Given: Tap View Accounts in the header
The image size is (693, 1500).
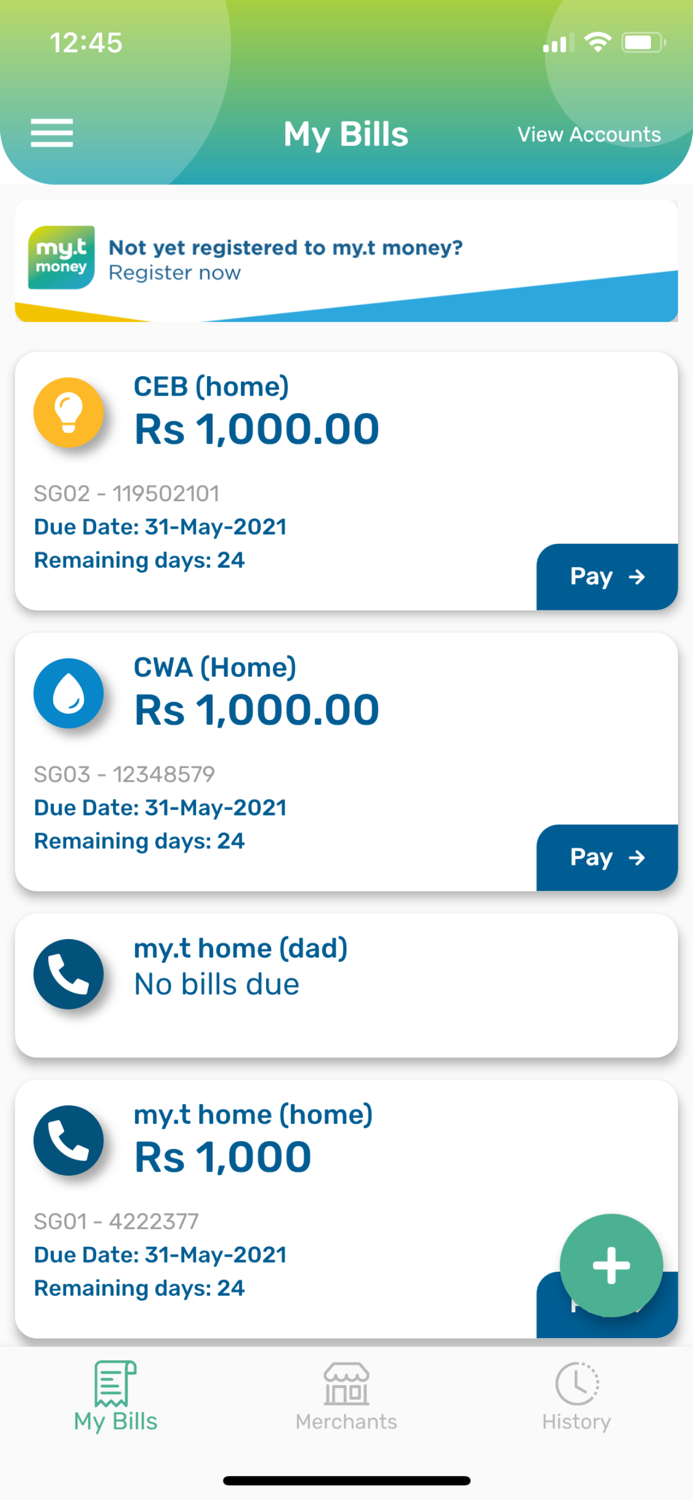Looking at the screenshot, I should pos(588,134).
